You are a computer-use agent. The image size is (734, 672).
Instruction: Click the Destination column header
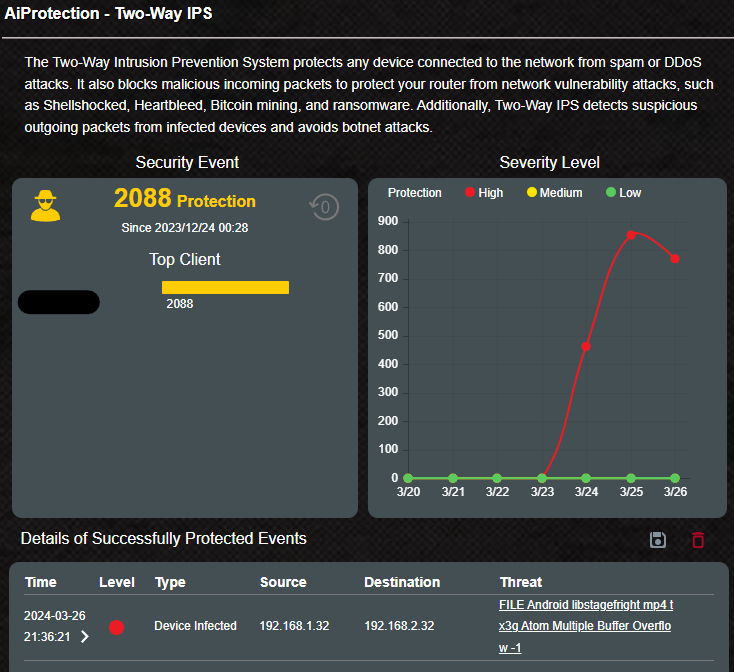[402, 582]
